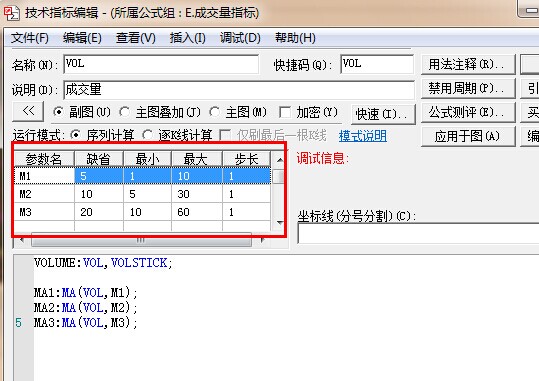The width and height of the screenshot is (539, 381).
Task: Click the 缺省 column header
Action: [x=99, y=159]
